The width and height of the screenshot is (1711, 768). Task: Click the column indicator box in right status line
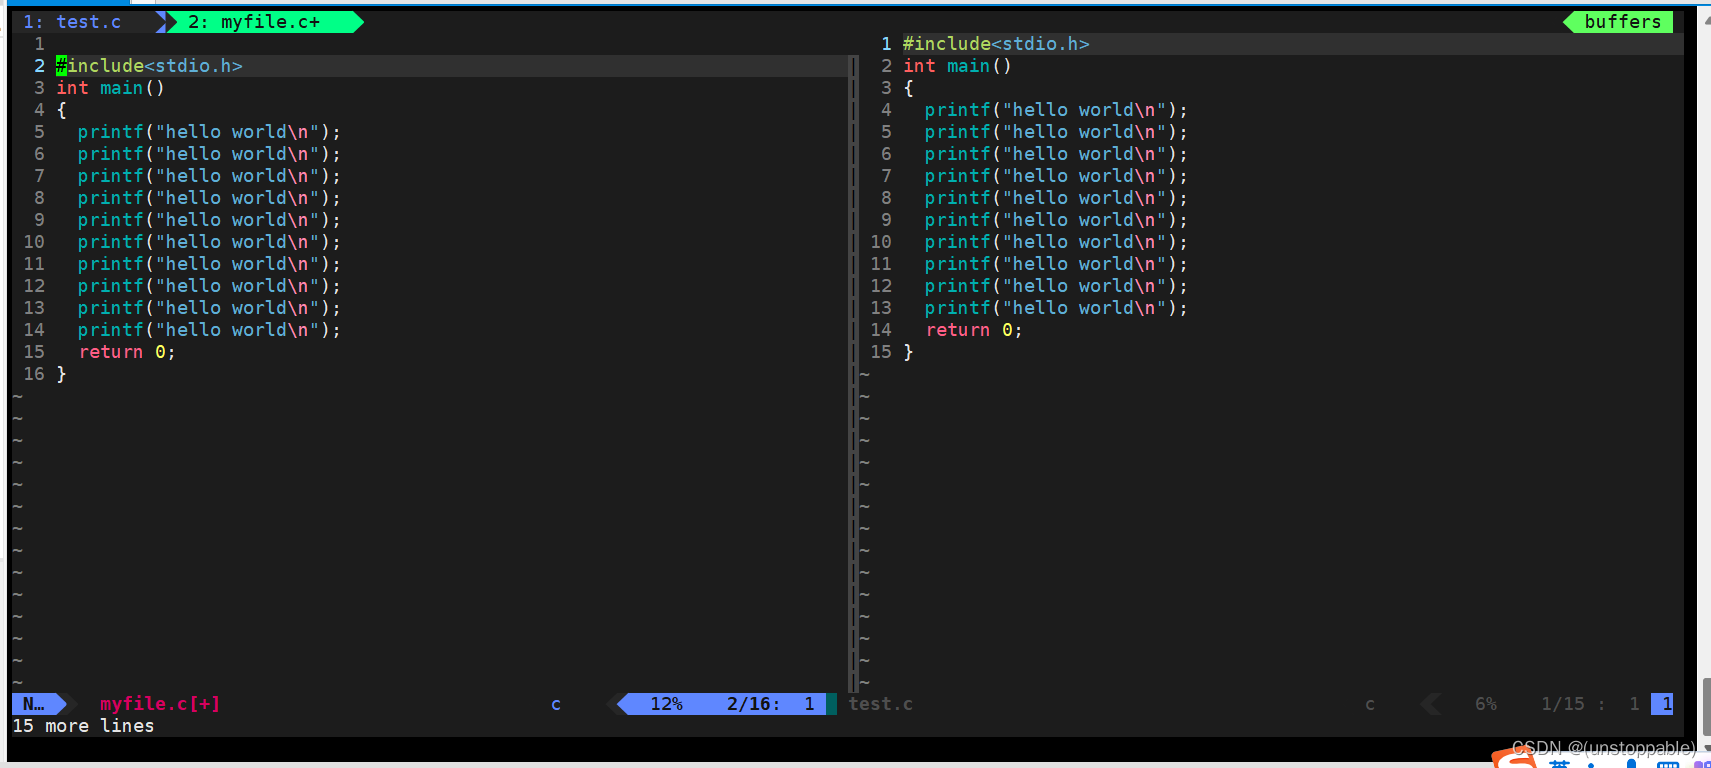point(1662,704)
